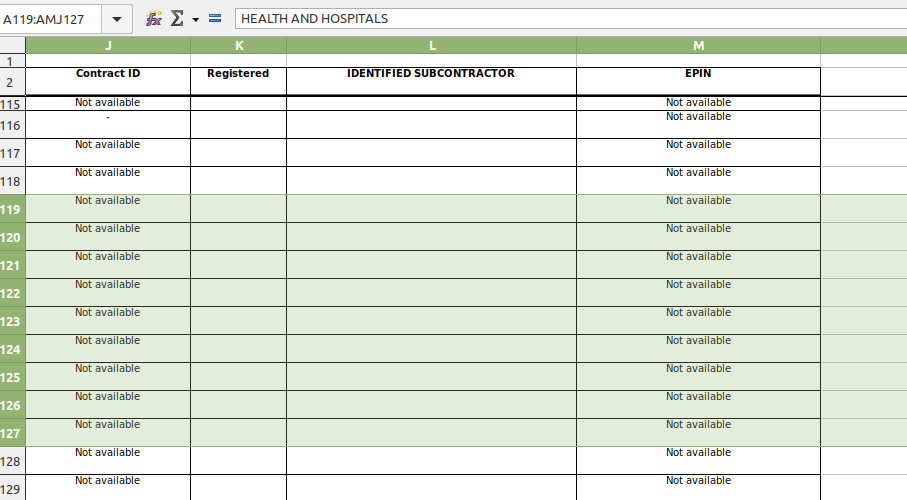Select column L header
The height and width of the screenshot is (500, 907).
click(431, 45)
